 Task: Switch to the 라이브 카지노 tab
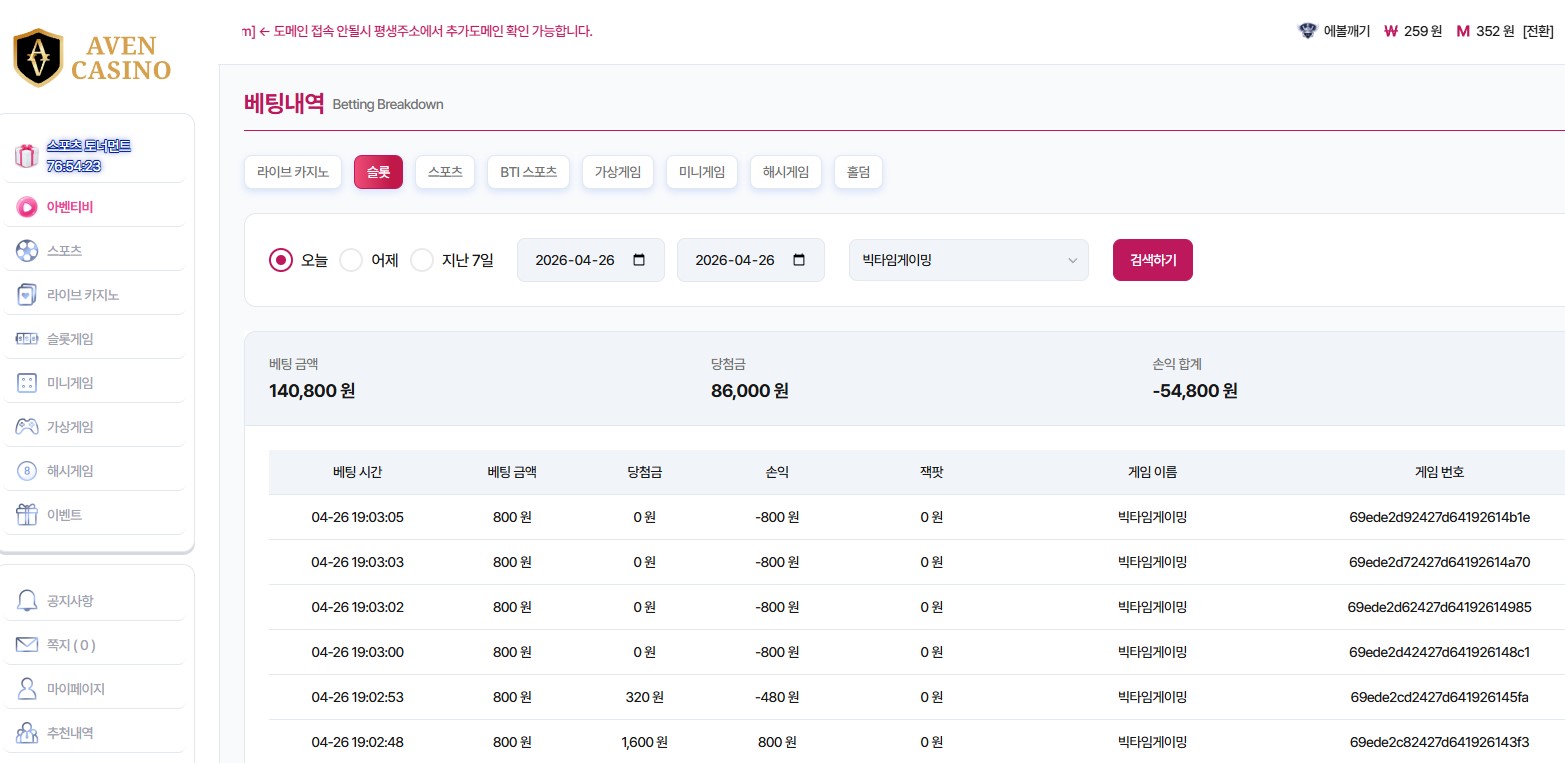293,172
